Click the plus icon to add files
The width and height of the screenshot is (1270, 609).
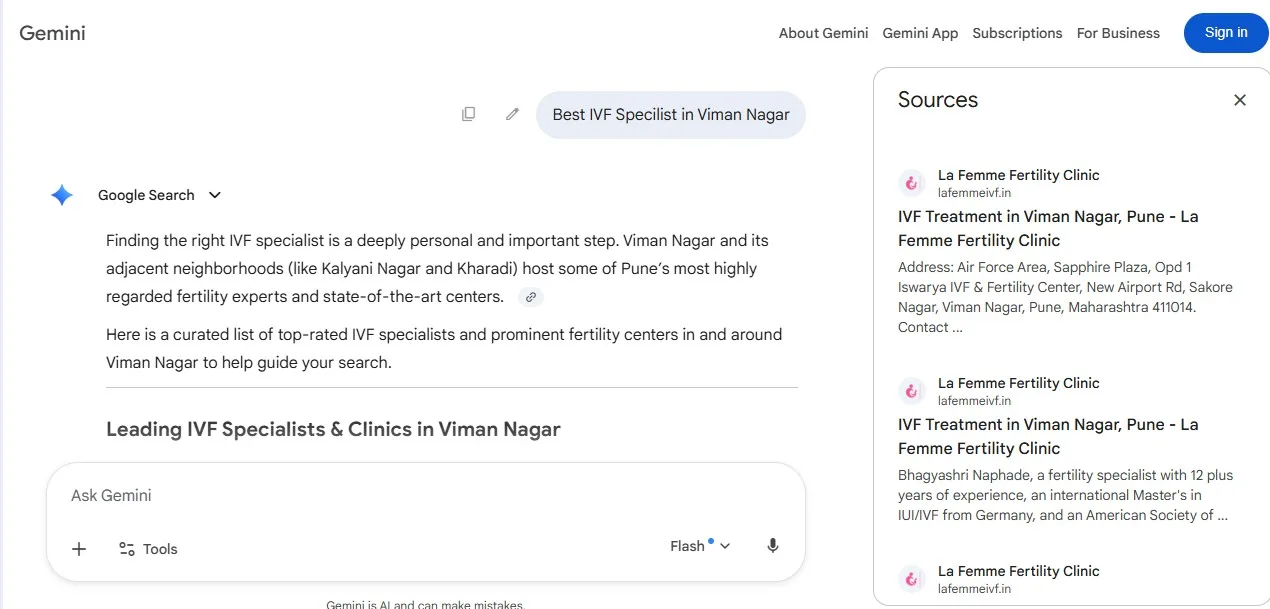[x=79, y=548]
